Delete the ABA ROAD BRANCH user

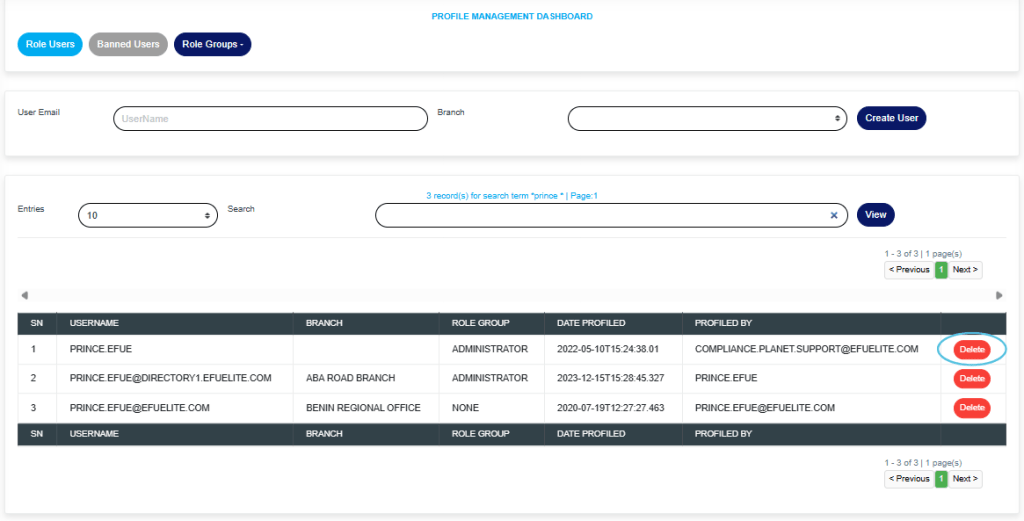tap(971, 378)
